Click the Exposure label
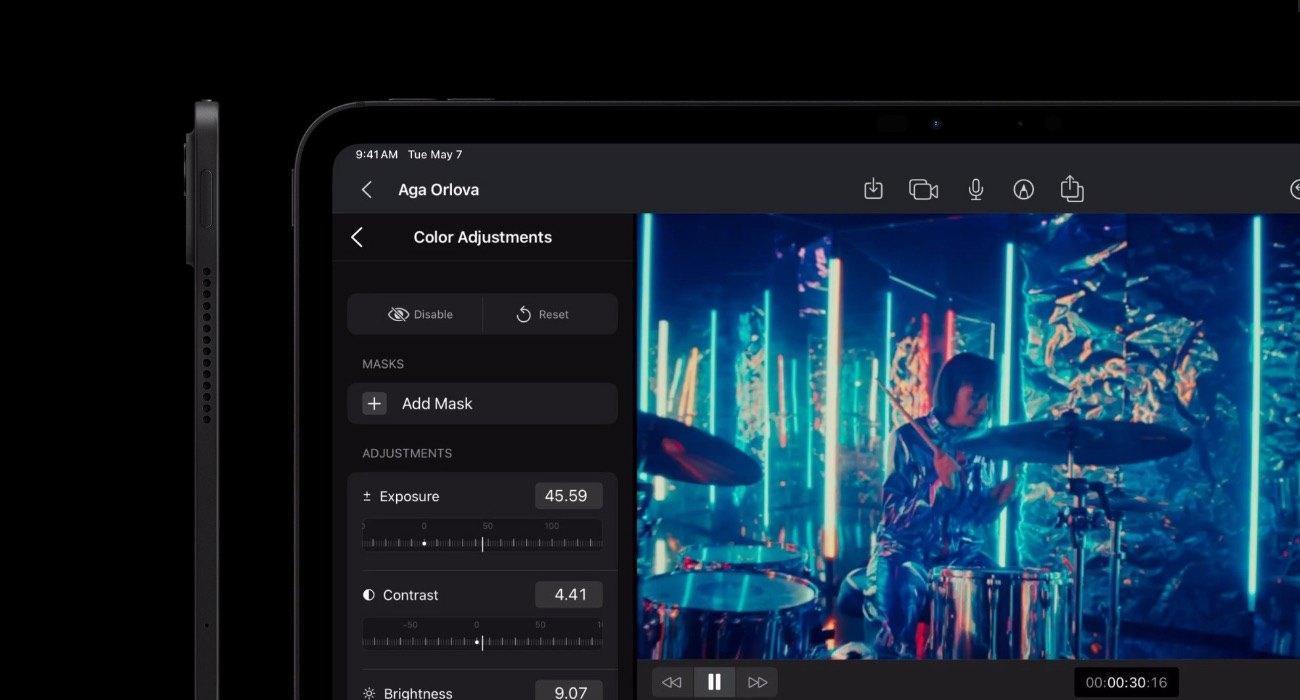 coord(409,496)
